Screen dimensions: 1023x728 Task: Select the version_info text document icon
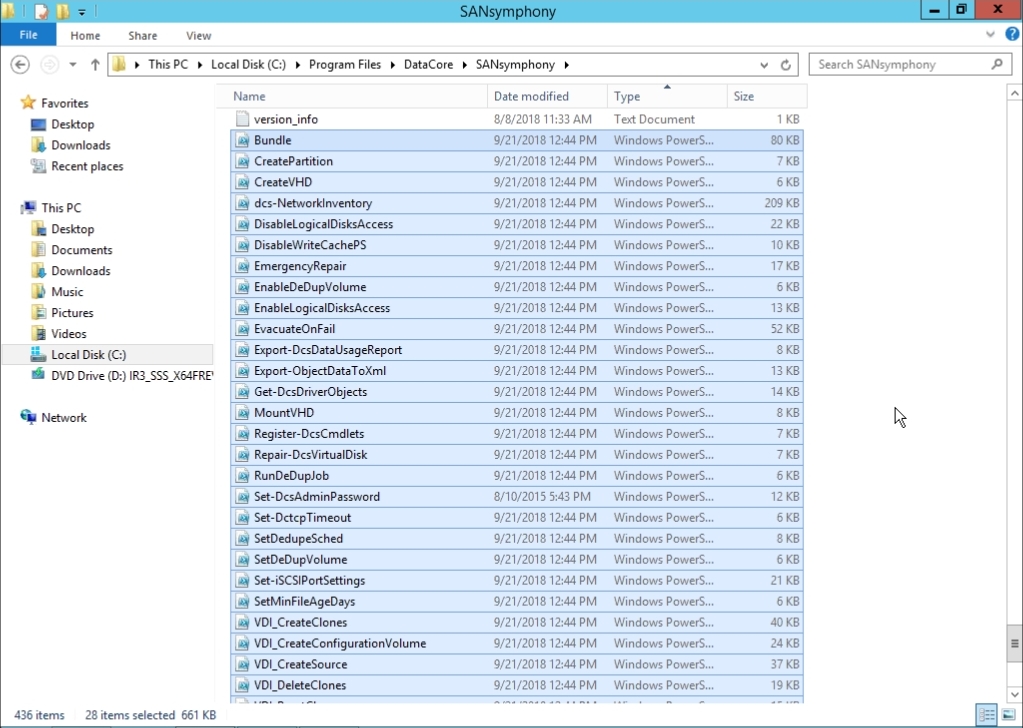[x=242, y=119]
